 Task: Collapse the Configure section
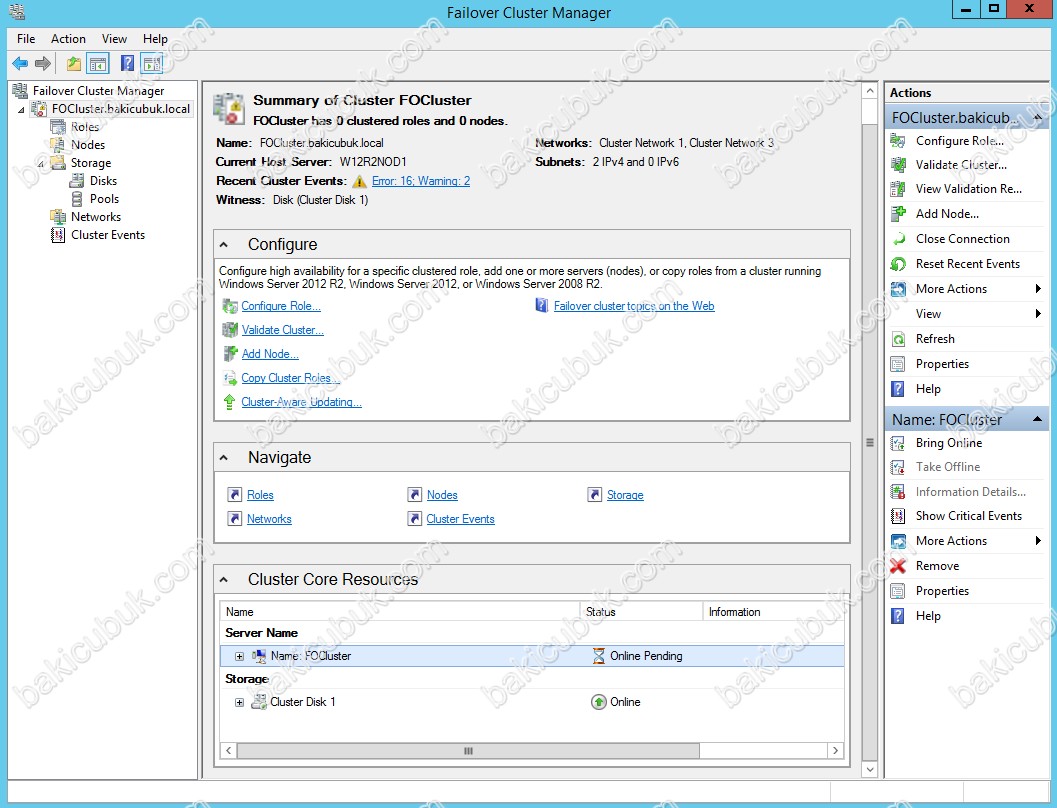224,245
